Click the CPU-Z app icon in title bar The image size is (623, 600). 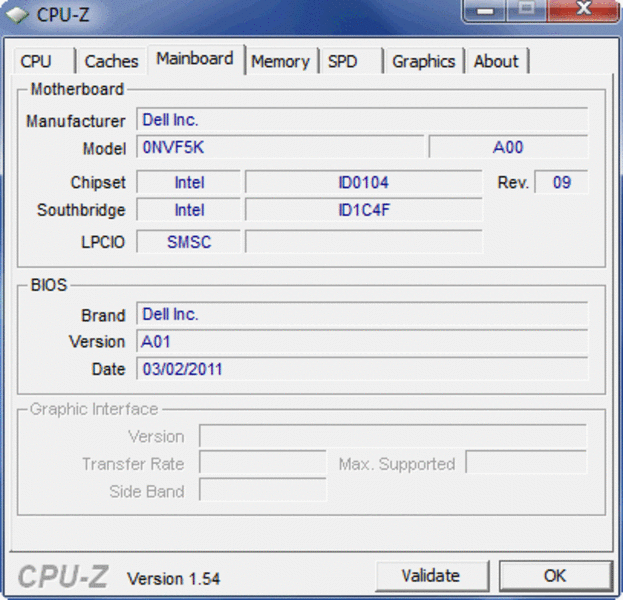point(17,15)
